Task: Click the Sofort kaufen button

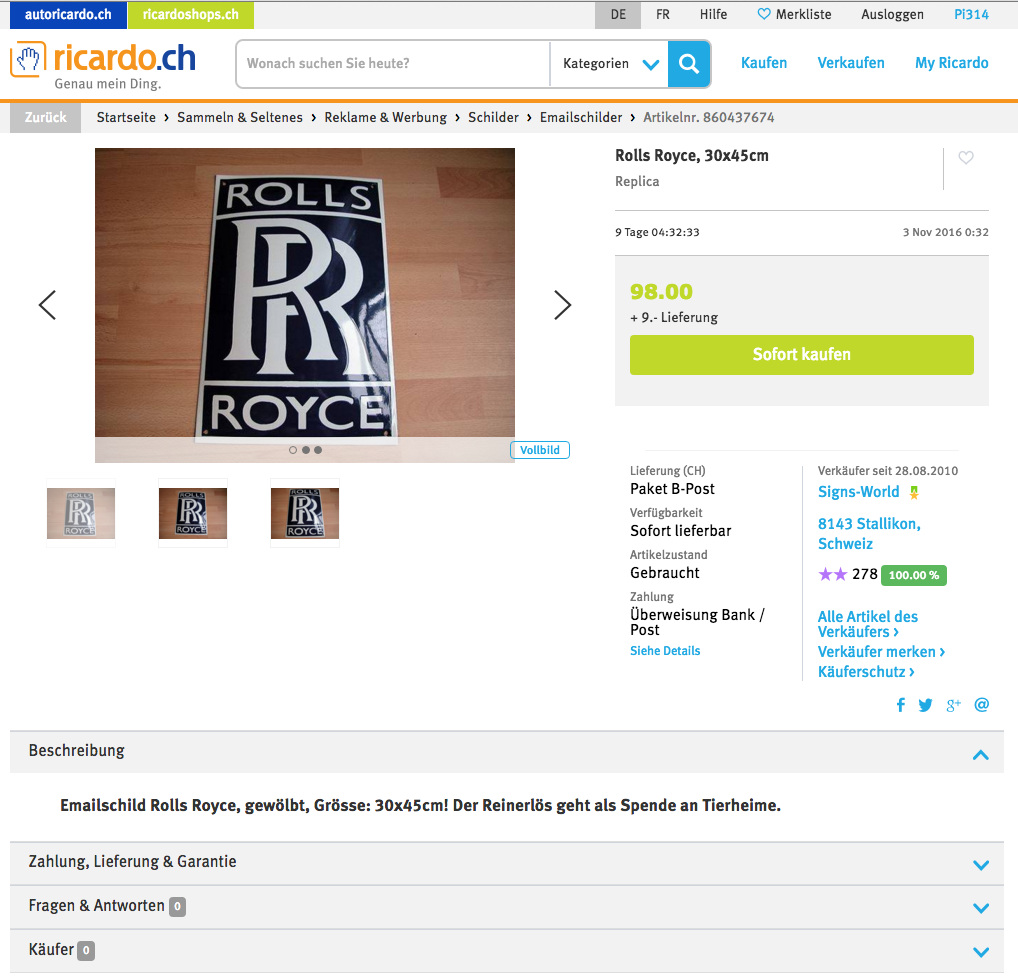Action: click(801, 355)
